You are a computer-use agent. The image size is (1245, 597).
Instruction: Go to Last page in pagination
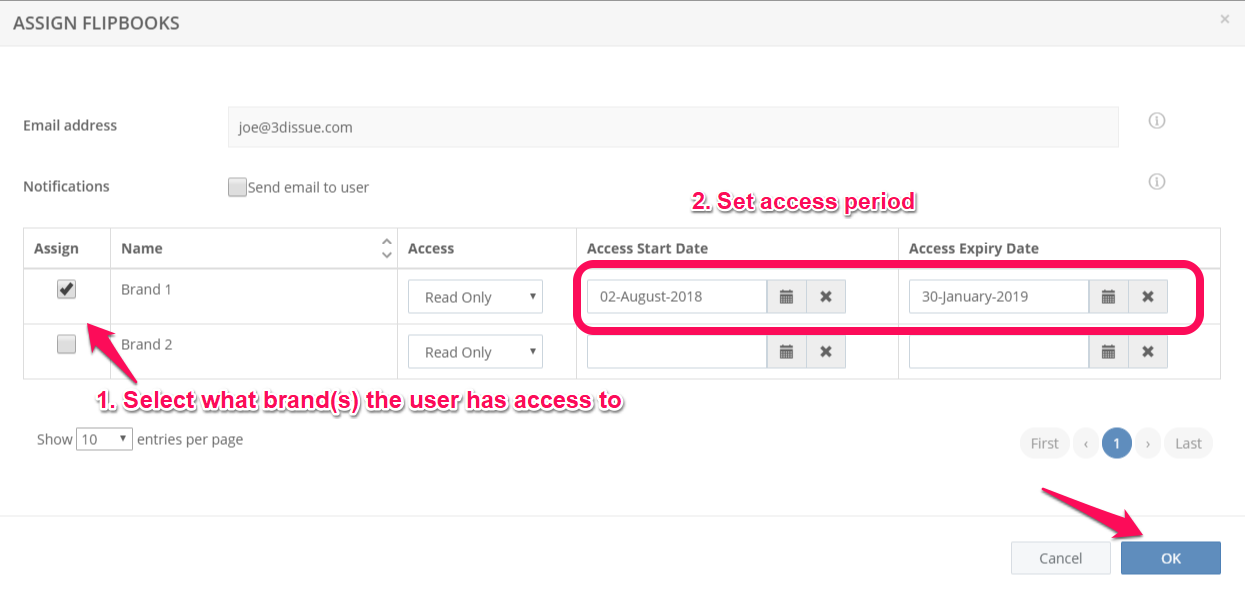[x=1188, y=443]
